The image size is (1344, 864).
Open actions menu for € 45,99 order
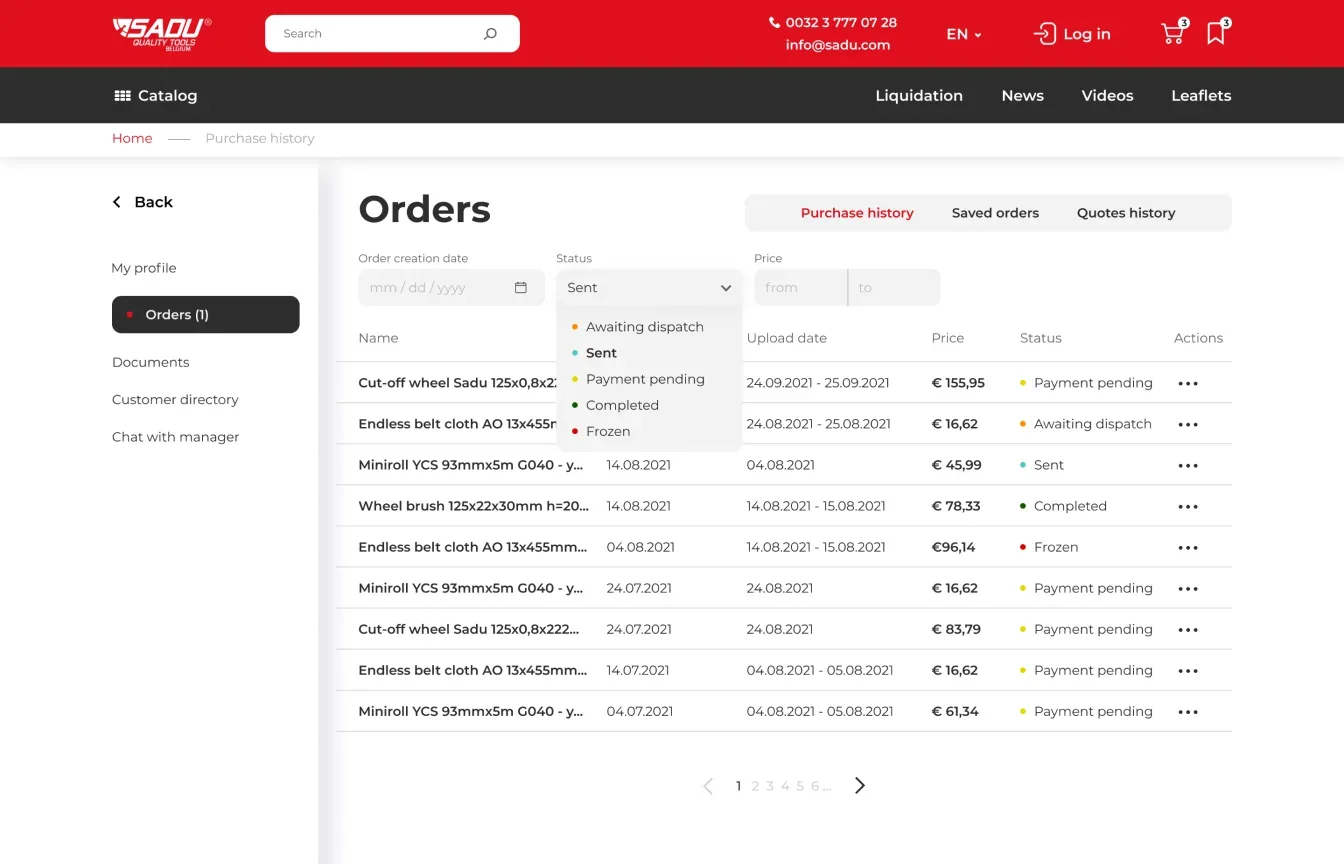click(1188, 465)
